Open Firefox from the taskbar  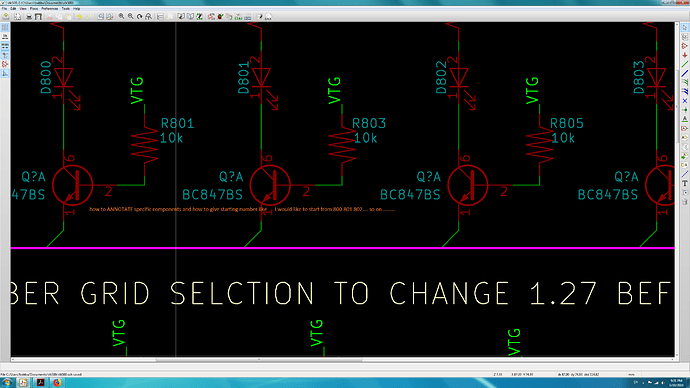pos(57,383)
